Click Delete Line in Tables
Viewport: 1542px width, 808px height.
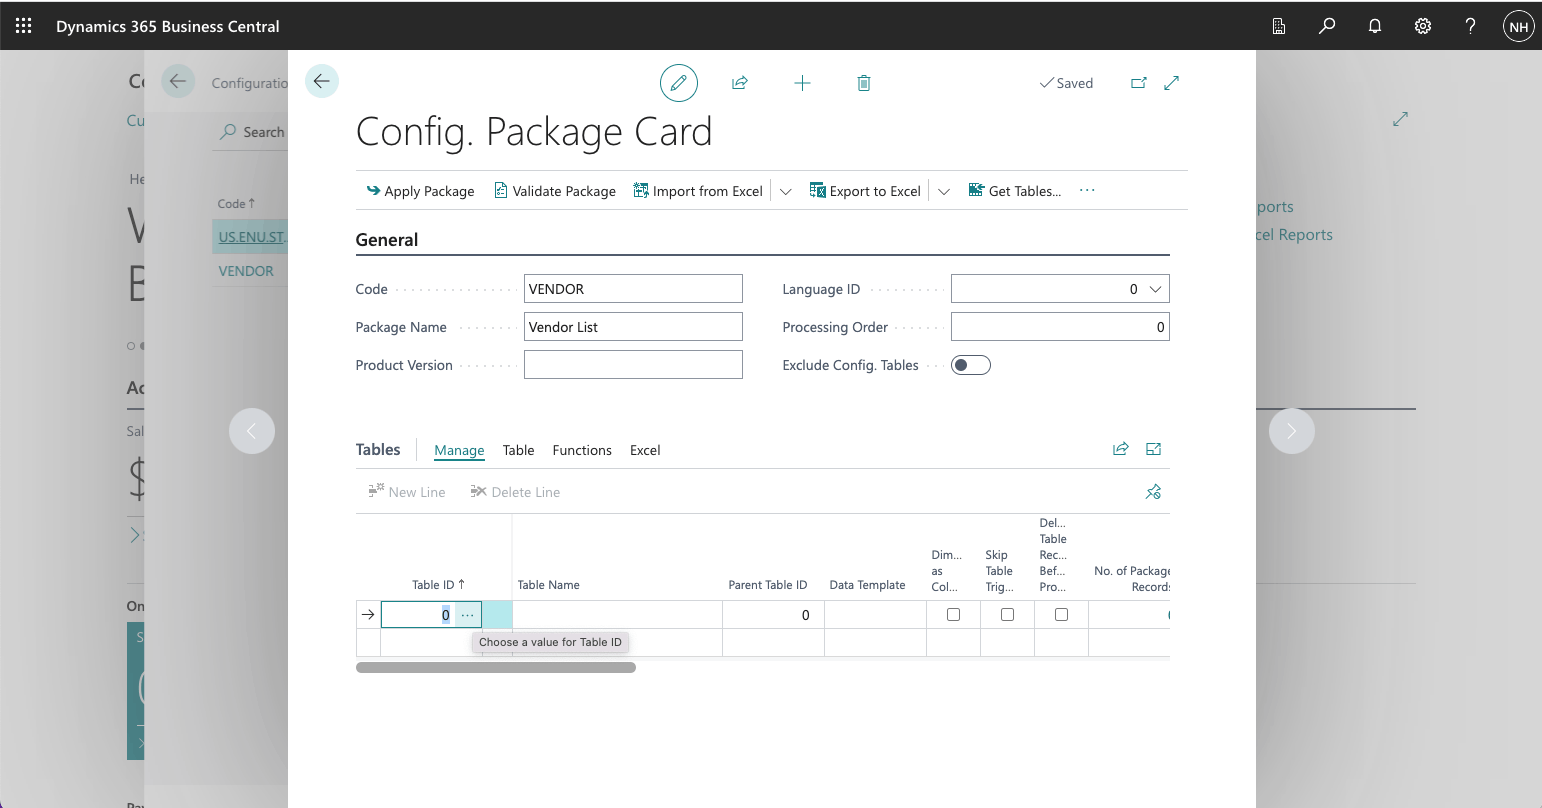tap(515, 492)
